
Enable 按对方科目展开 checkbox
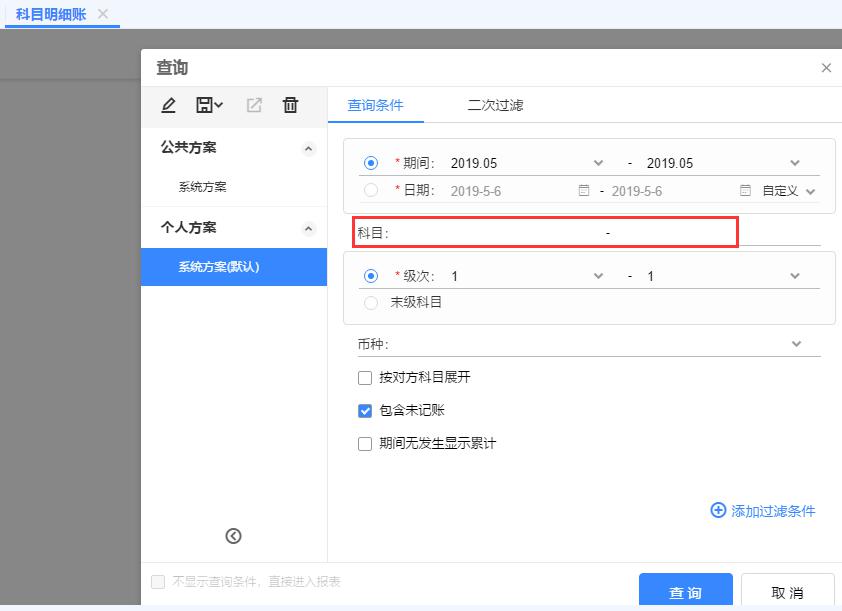(x=365, y=378)
